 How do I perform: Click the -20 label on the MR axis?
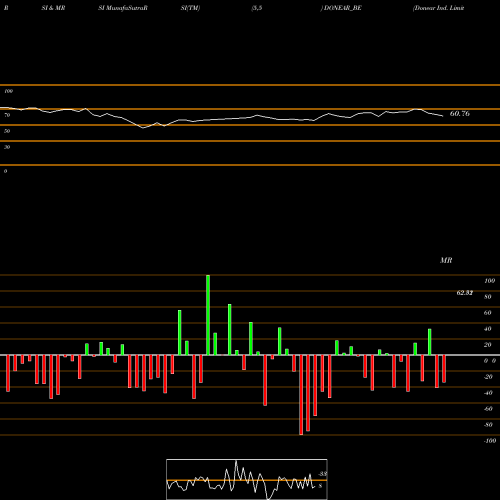pos(488,377)
